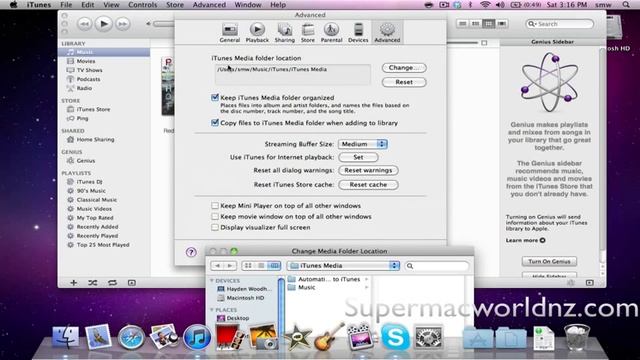Switch file dialog to list view
This screenshot has width=640, height=360.
click(x=261, y=266)
